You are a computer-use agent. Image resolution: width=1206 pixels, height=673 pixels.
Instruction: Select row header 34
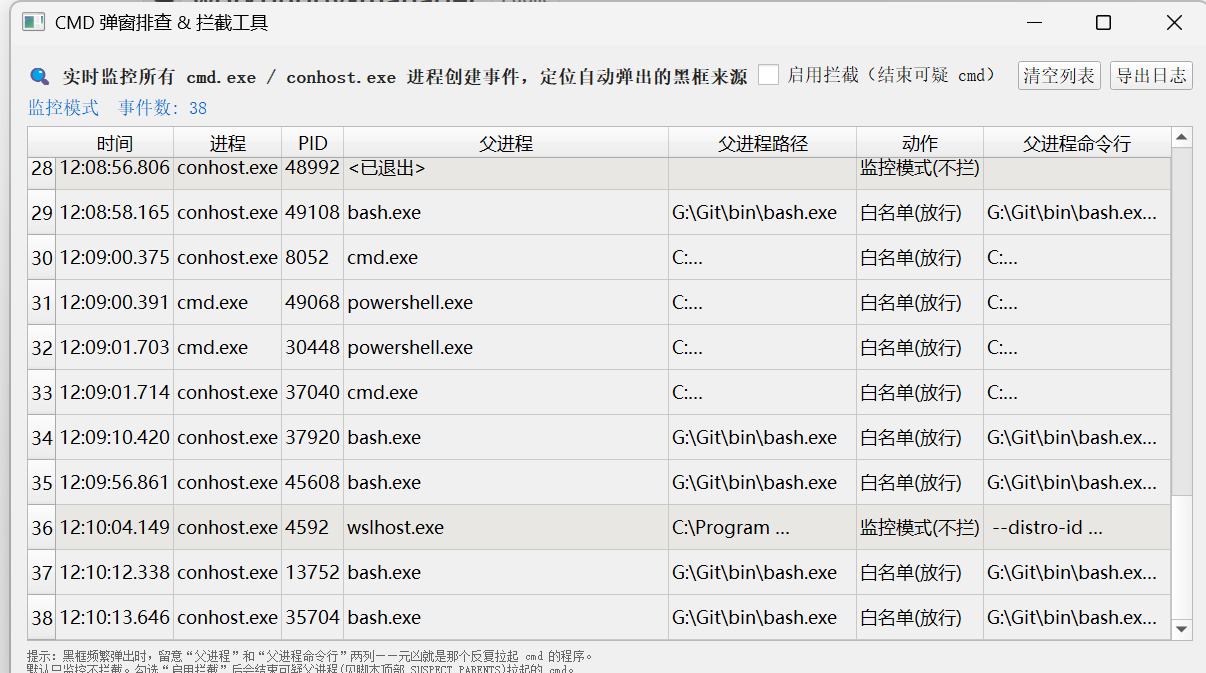coord(41,437)
